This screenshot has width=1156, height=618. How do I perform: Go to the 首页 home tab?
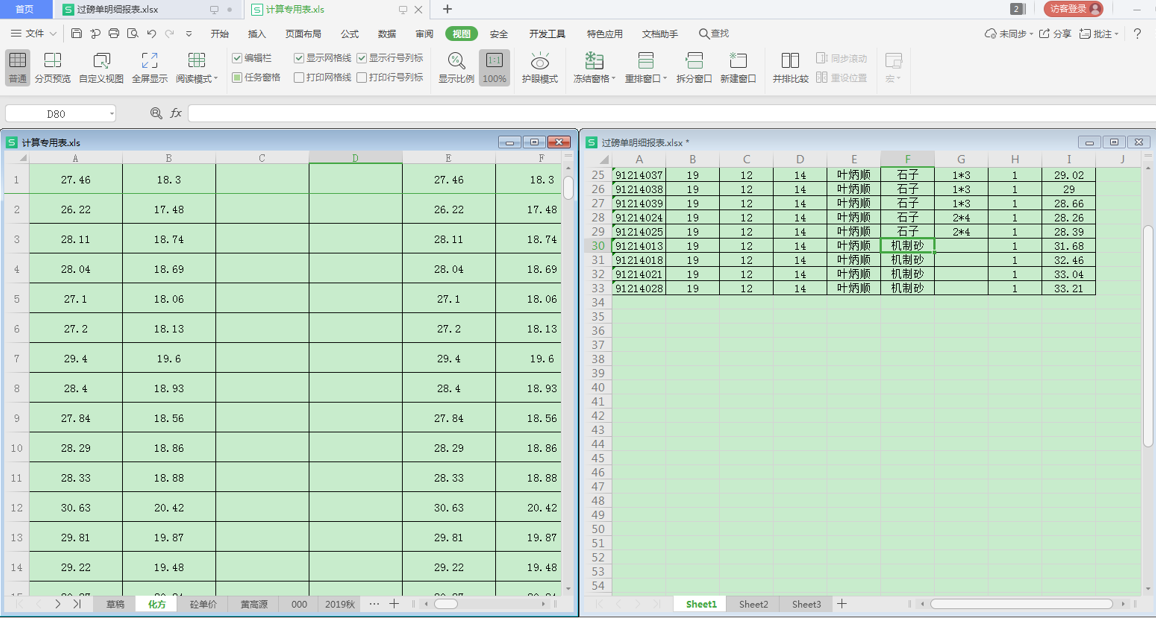pos(24,9)
